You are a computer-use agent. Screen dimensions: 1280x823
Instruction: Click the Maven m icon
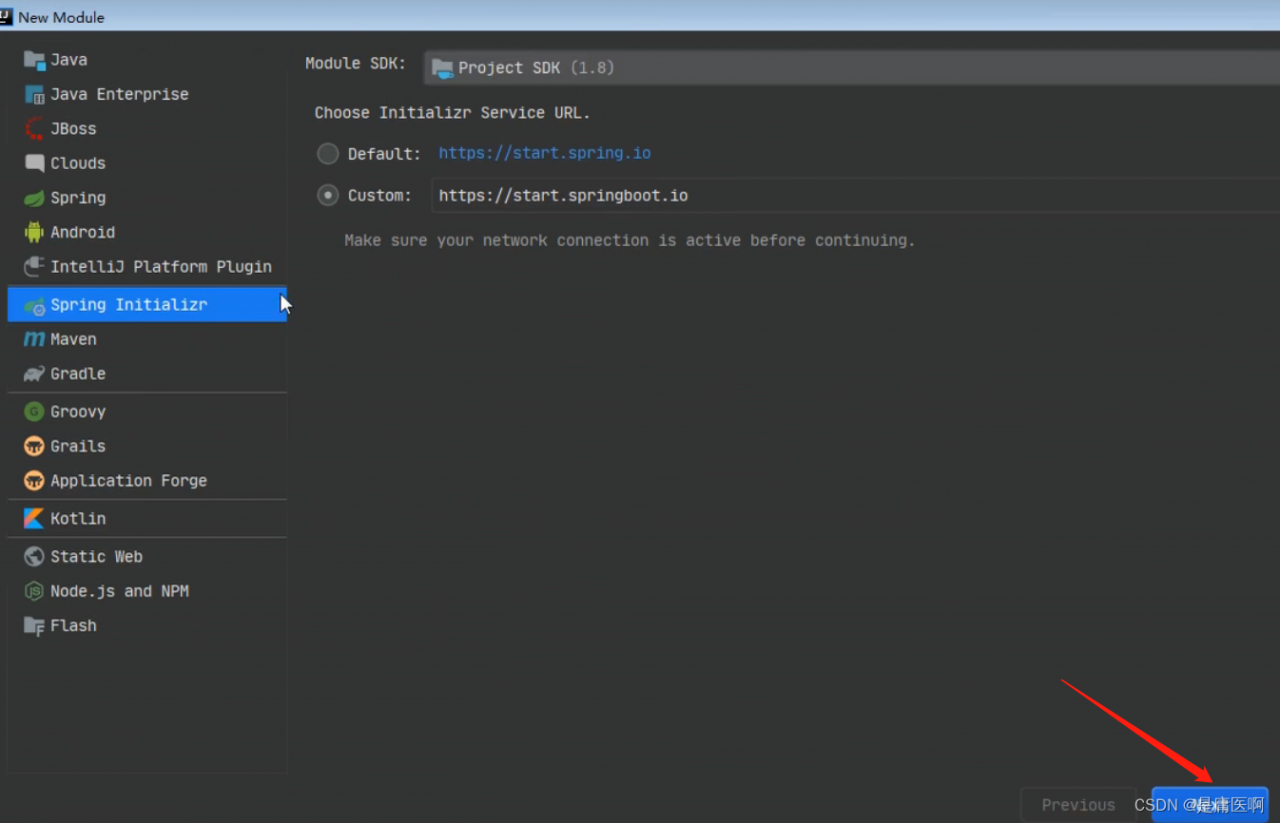34,339
